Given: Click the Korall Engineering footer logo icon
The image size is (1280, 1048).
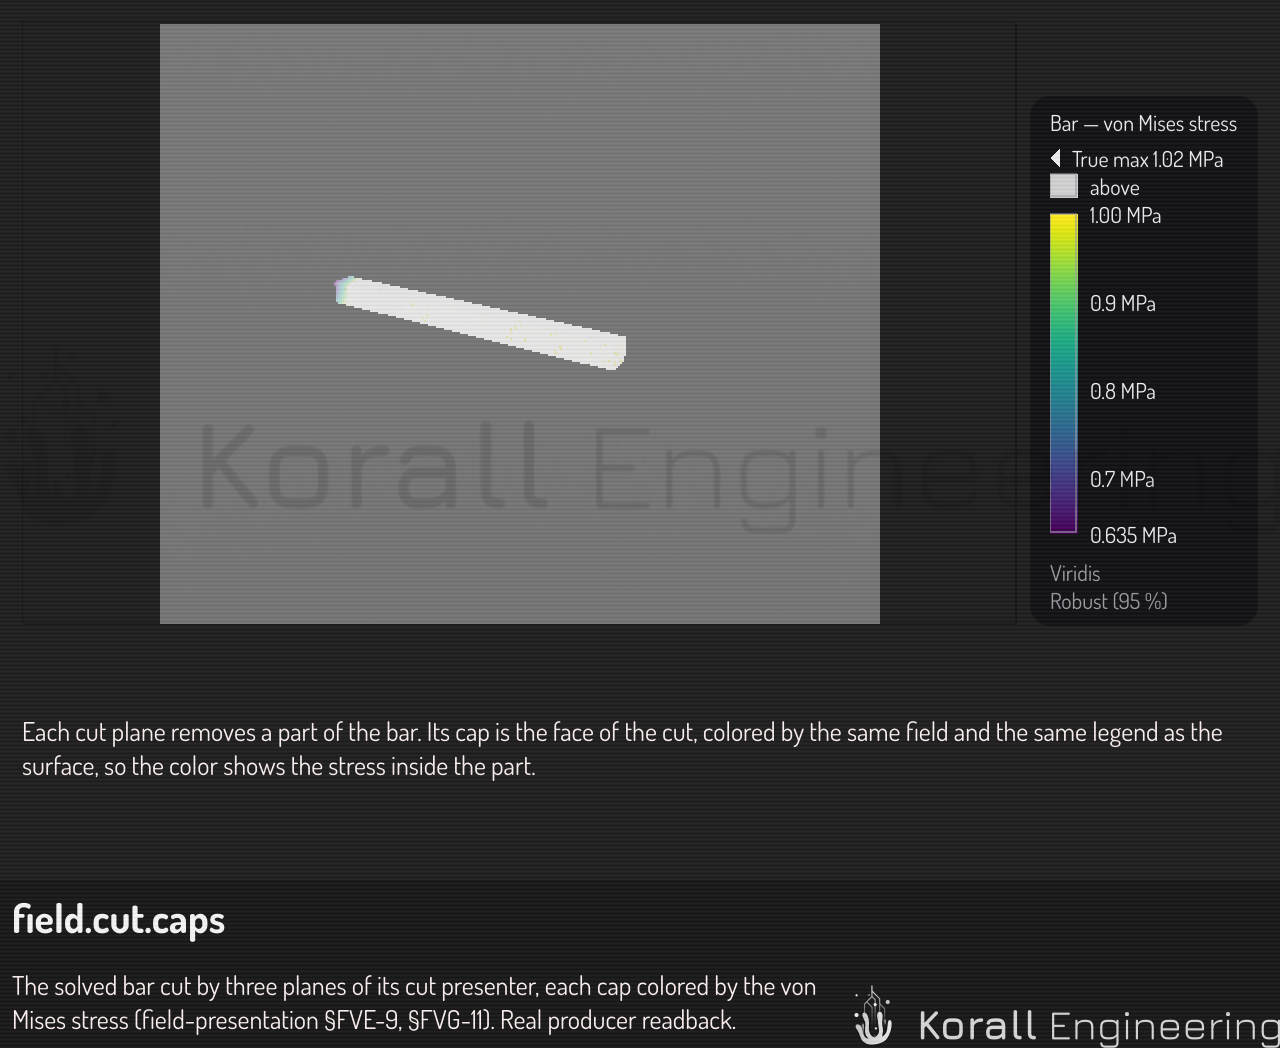Looking at the screenshot, I should coord(873,1016).
